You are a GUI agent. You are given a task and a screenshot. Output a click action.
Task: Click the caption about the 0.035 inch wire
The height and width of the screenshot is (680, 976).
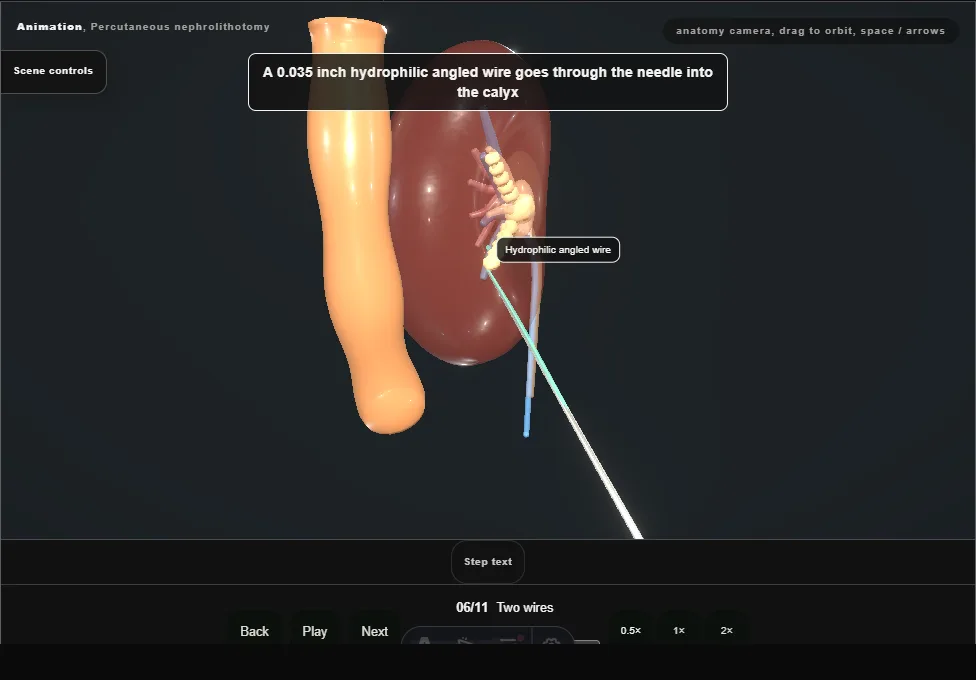tap(488, 82)
